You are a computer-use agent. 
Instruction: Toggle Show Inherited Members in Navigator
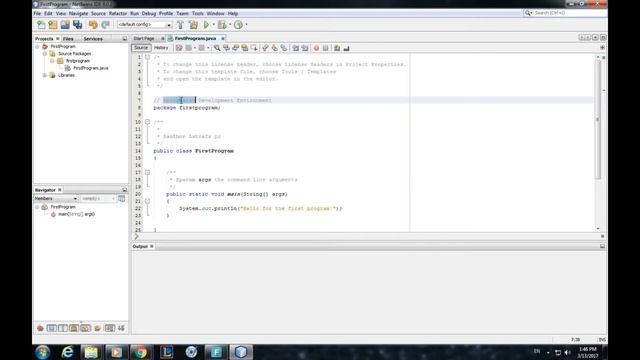tap(40, 328)
